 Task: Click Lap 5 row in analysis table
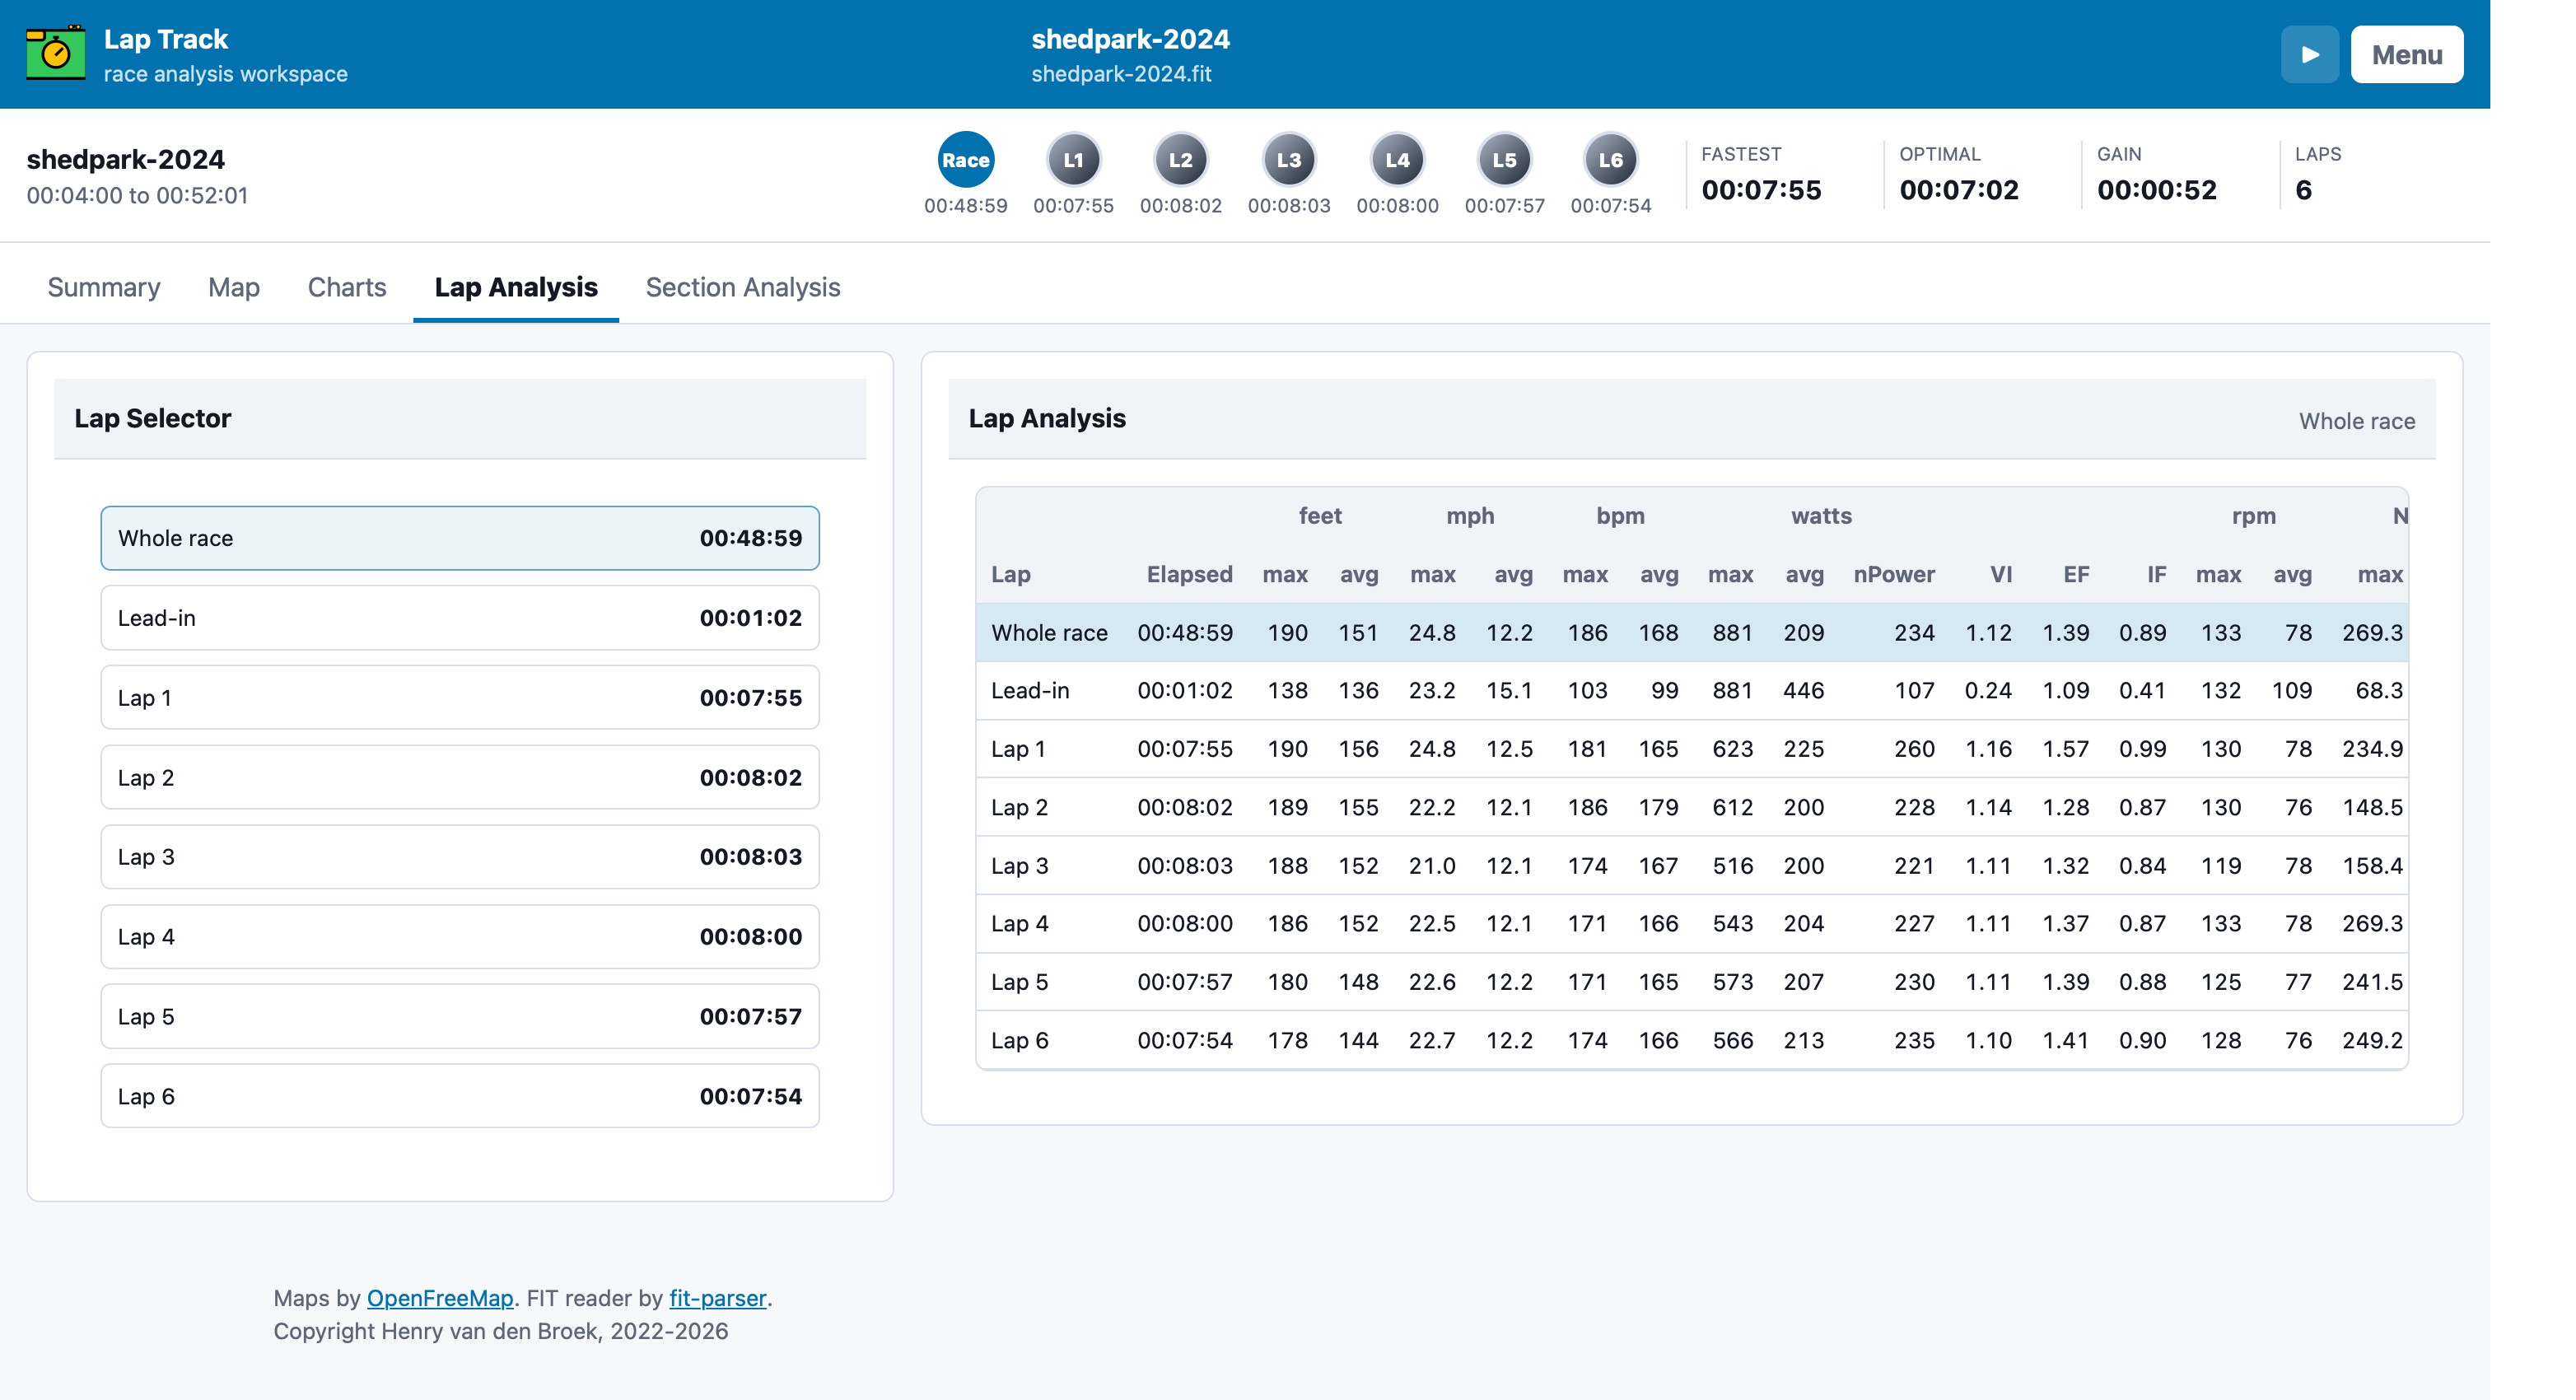point(1691,982)
